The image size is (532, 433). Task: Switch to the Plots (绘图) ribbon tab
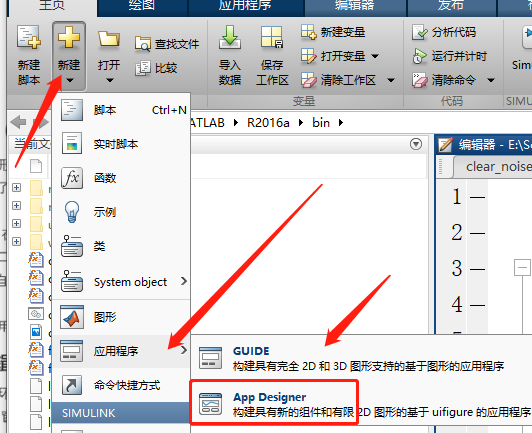142,5
